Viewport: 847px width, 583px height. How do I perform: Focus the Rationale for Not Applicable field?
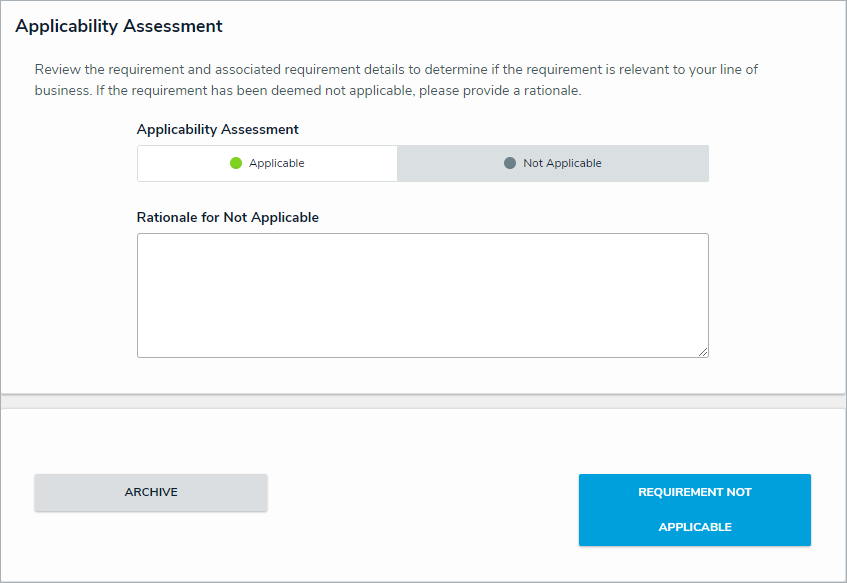[422, 295]
